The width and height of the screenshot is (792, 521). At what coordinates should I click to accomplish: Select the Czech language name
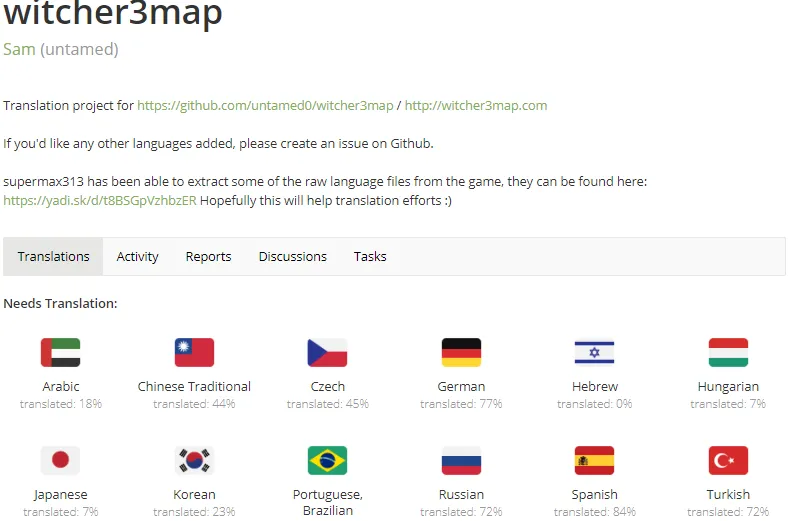tap(327, 387)
